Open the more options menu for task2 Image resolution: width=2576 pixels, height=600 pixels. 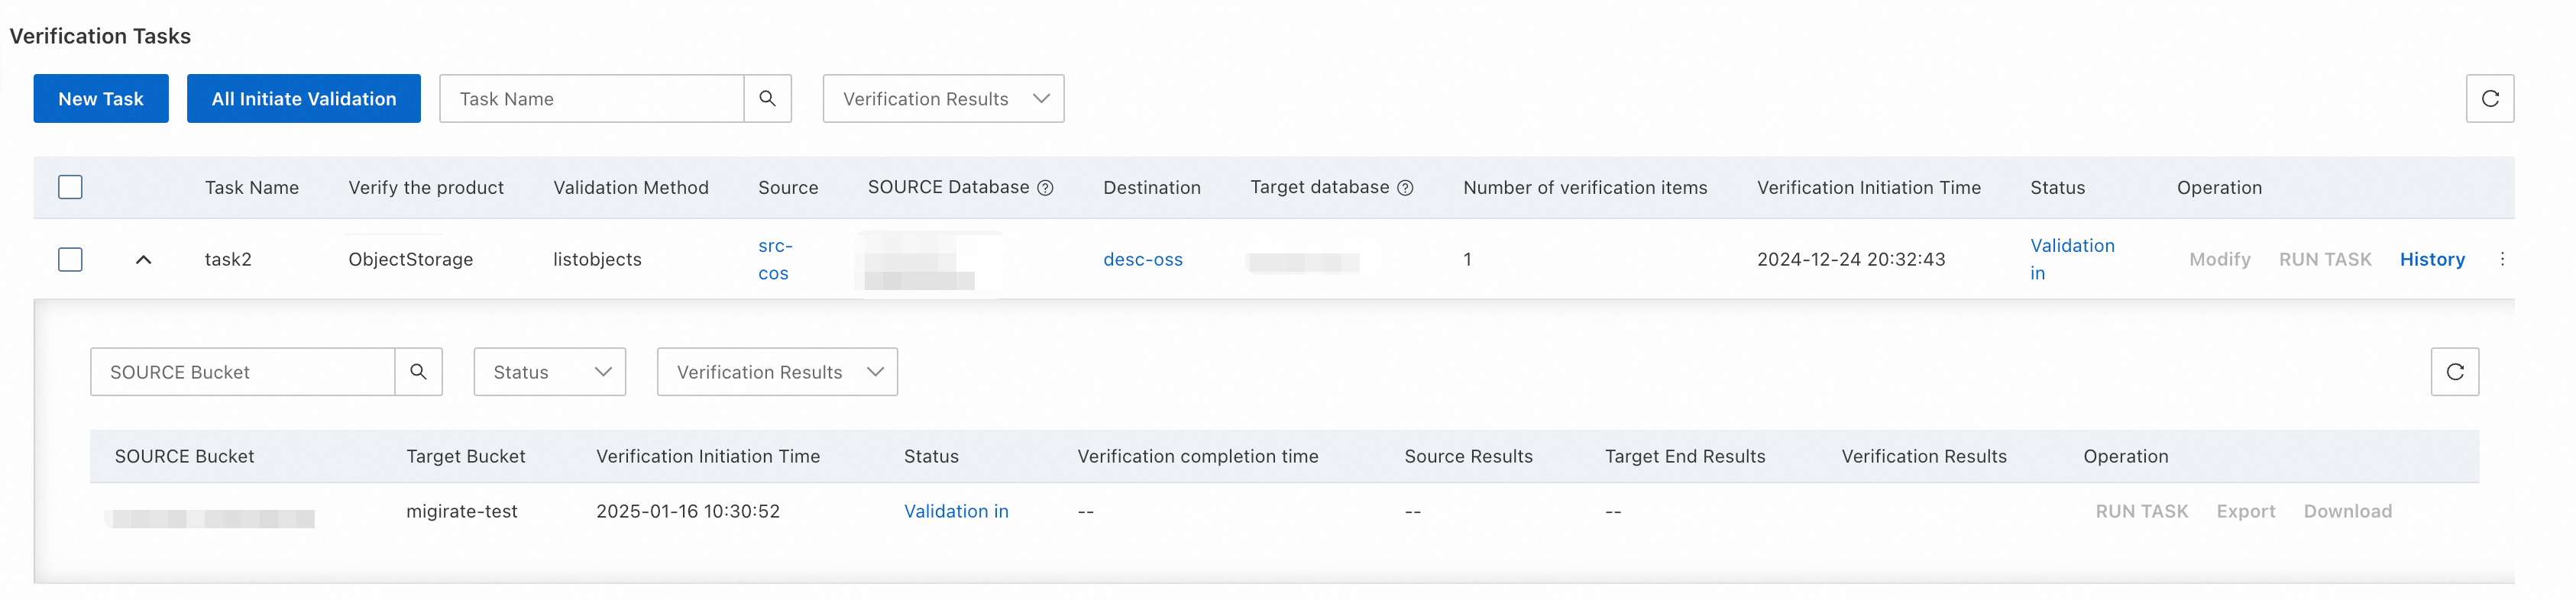(x=2502, y=259)
